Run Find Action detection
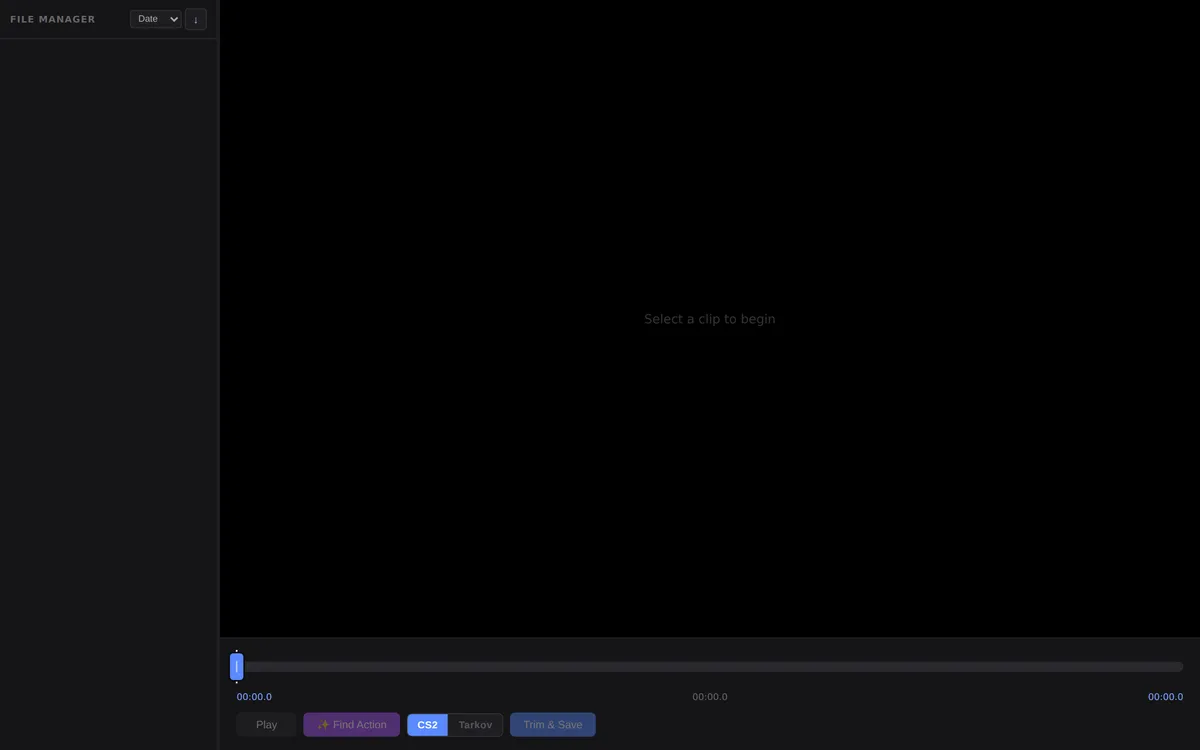Screen dimensions: 1200x750 [x=351, y=725]
